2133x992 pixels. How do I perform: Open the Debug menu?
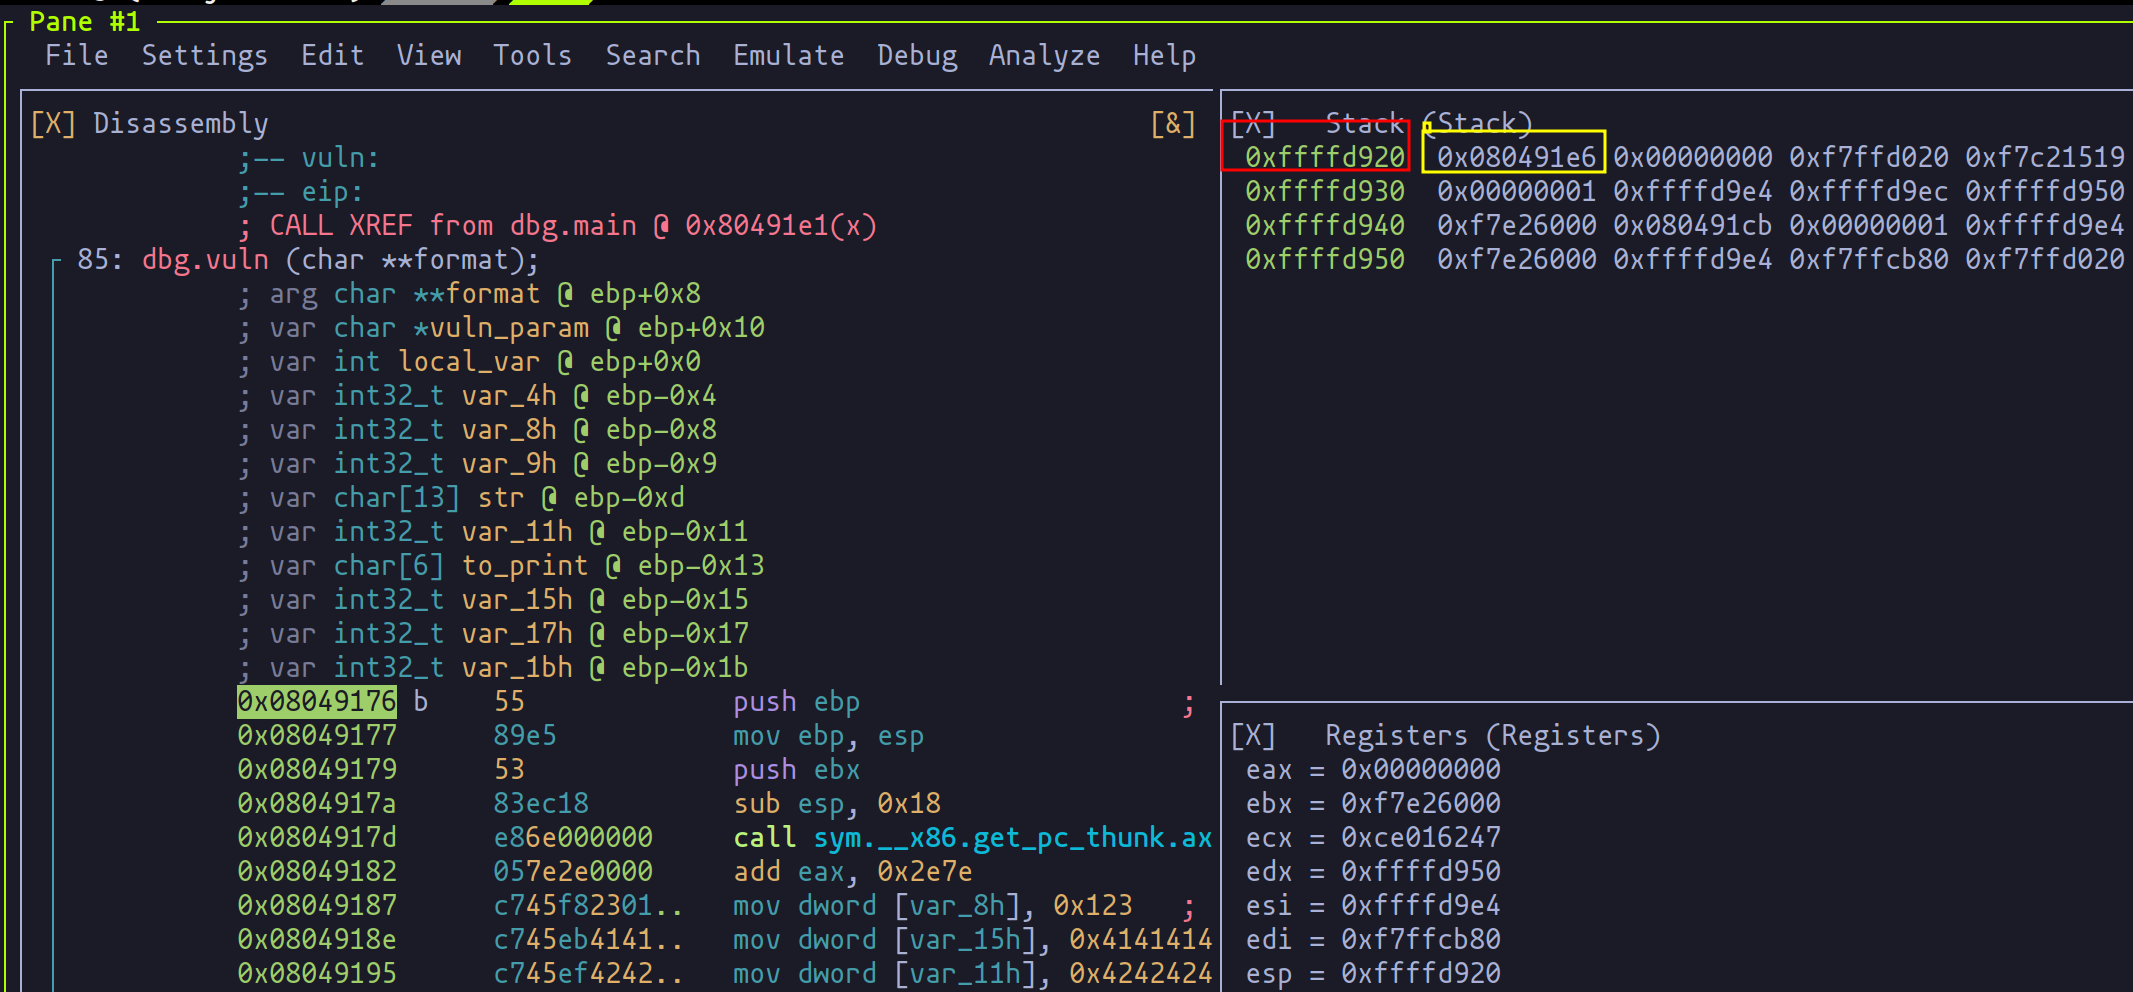(917, 56)
